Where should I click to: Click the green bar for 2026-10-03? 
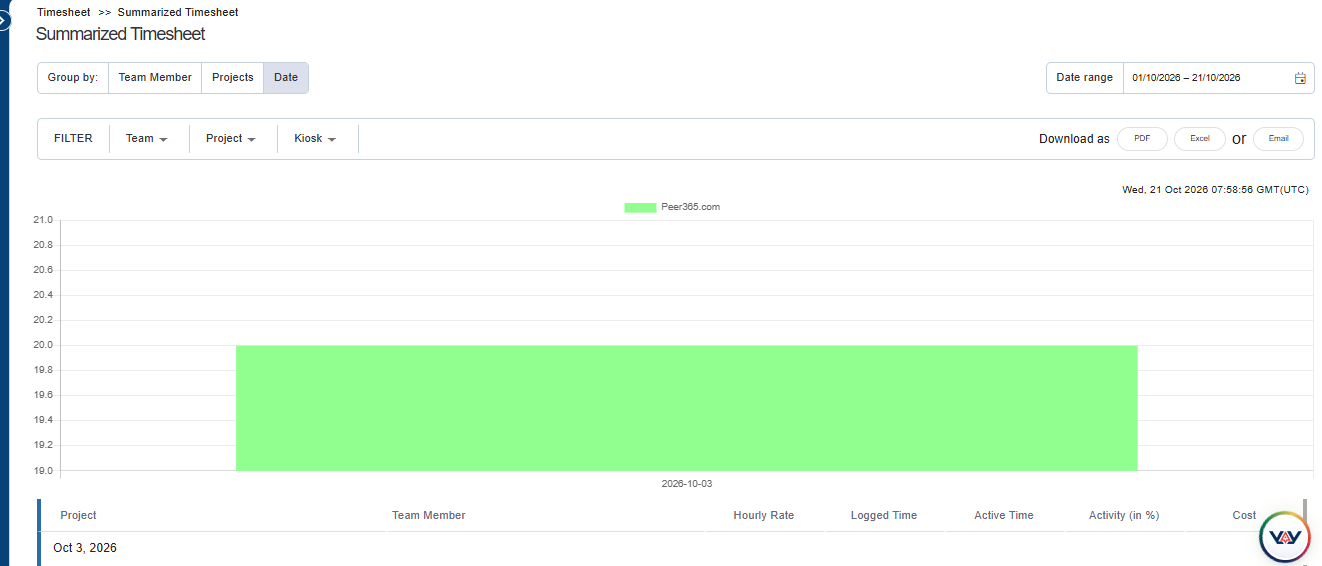pos(686,408)
